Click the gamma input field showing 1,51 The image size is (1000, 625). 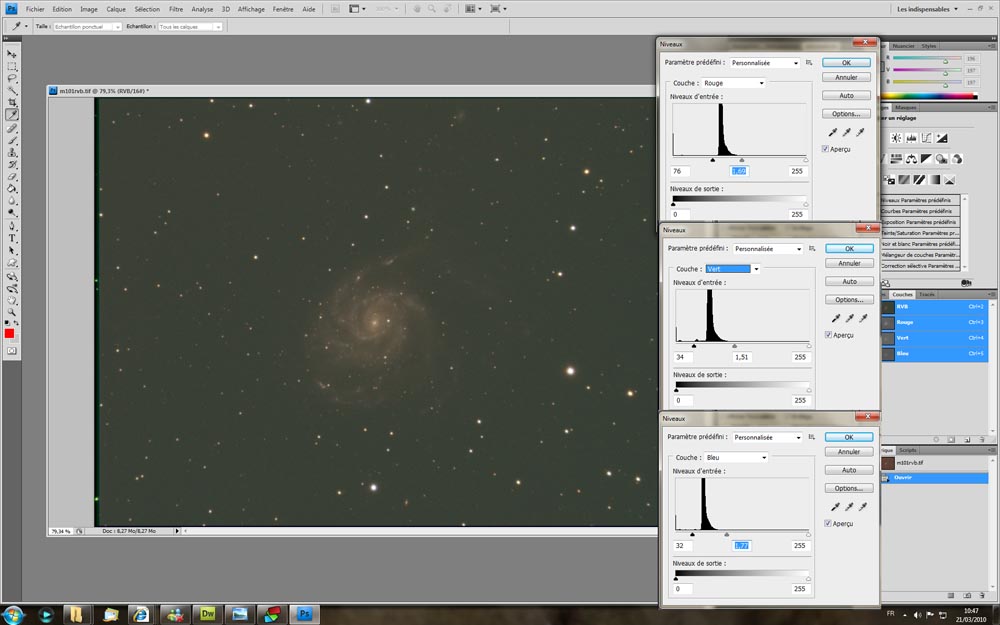pos(742,357)
